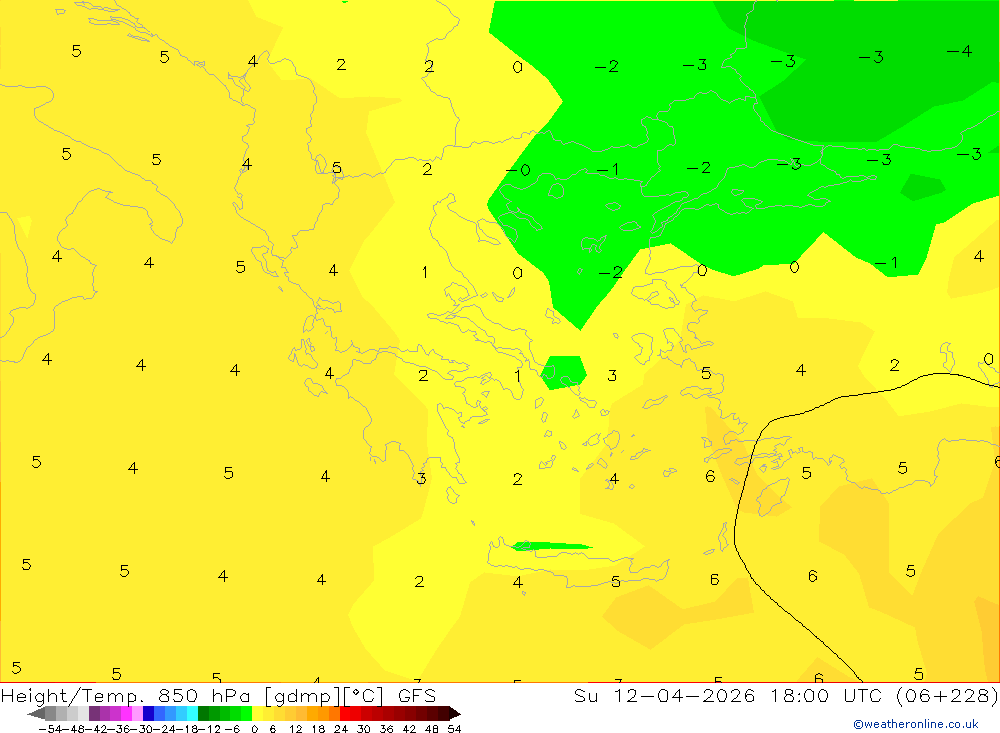Click the 54 value on the color scale
Image resolution: width=1000 pixels, height=733 pixels.
[454, 728]
